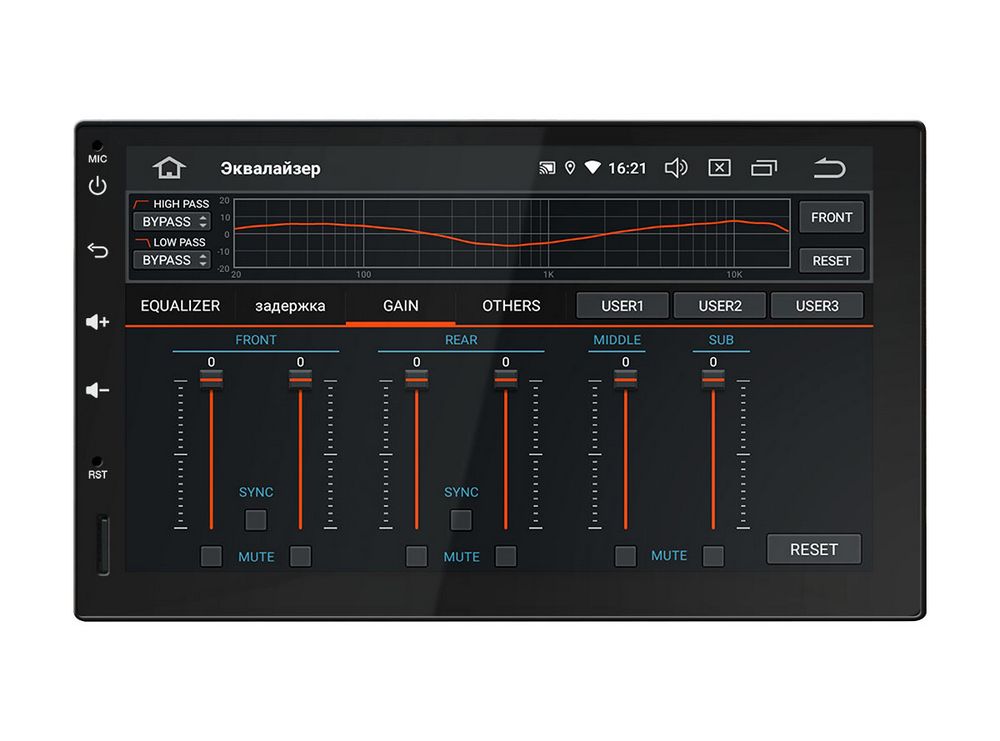
Task: Click the MIDDLE gain slider handle
Action: [626, 380]
